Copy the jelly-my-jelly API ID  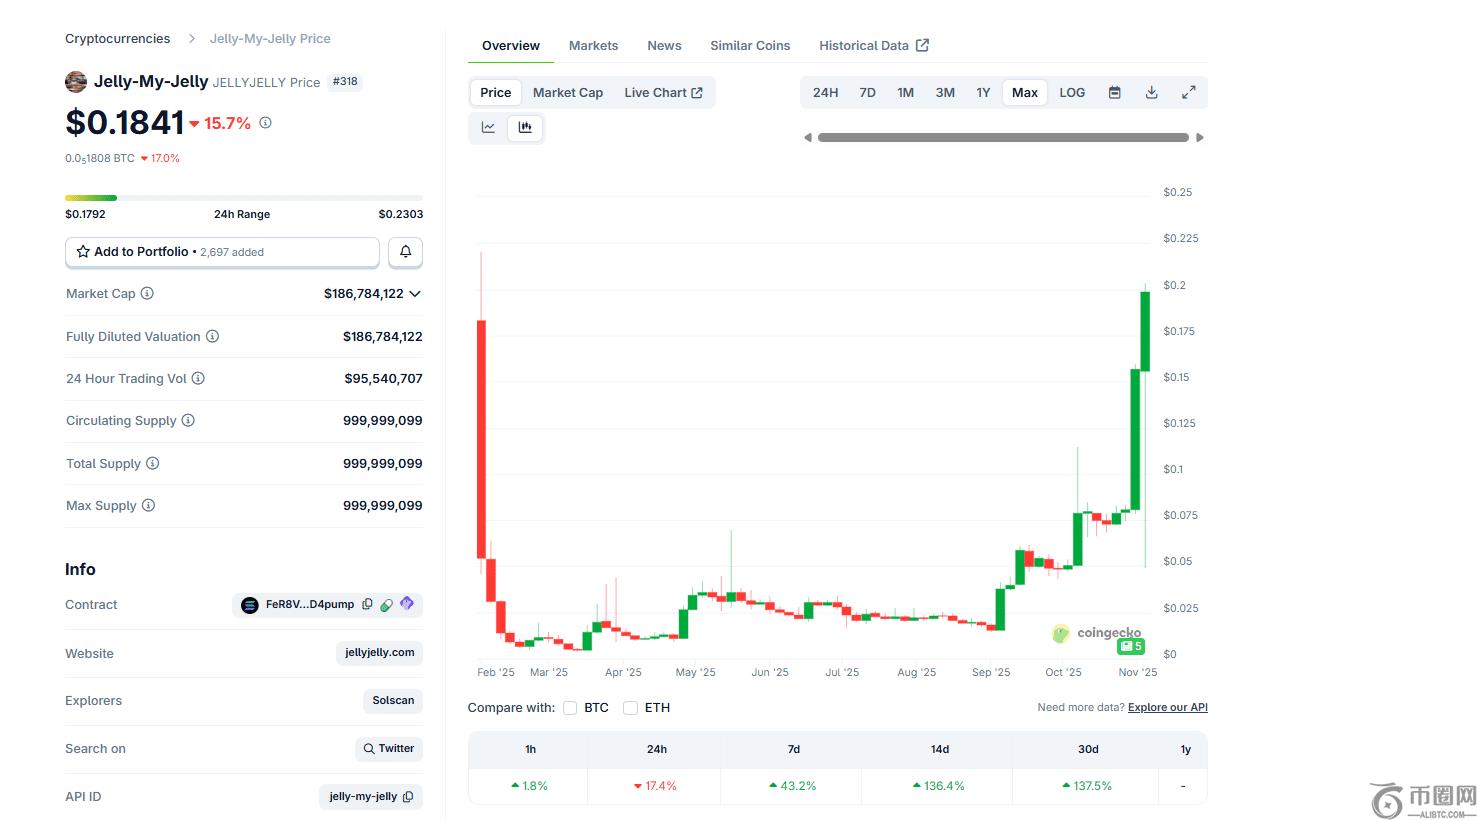(408, 797)
